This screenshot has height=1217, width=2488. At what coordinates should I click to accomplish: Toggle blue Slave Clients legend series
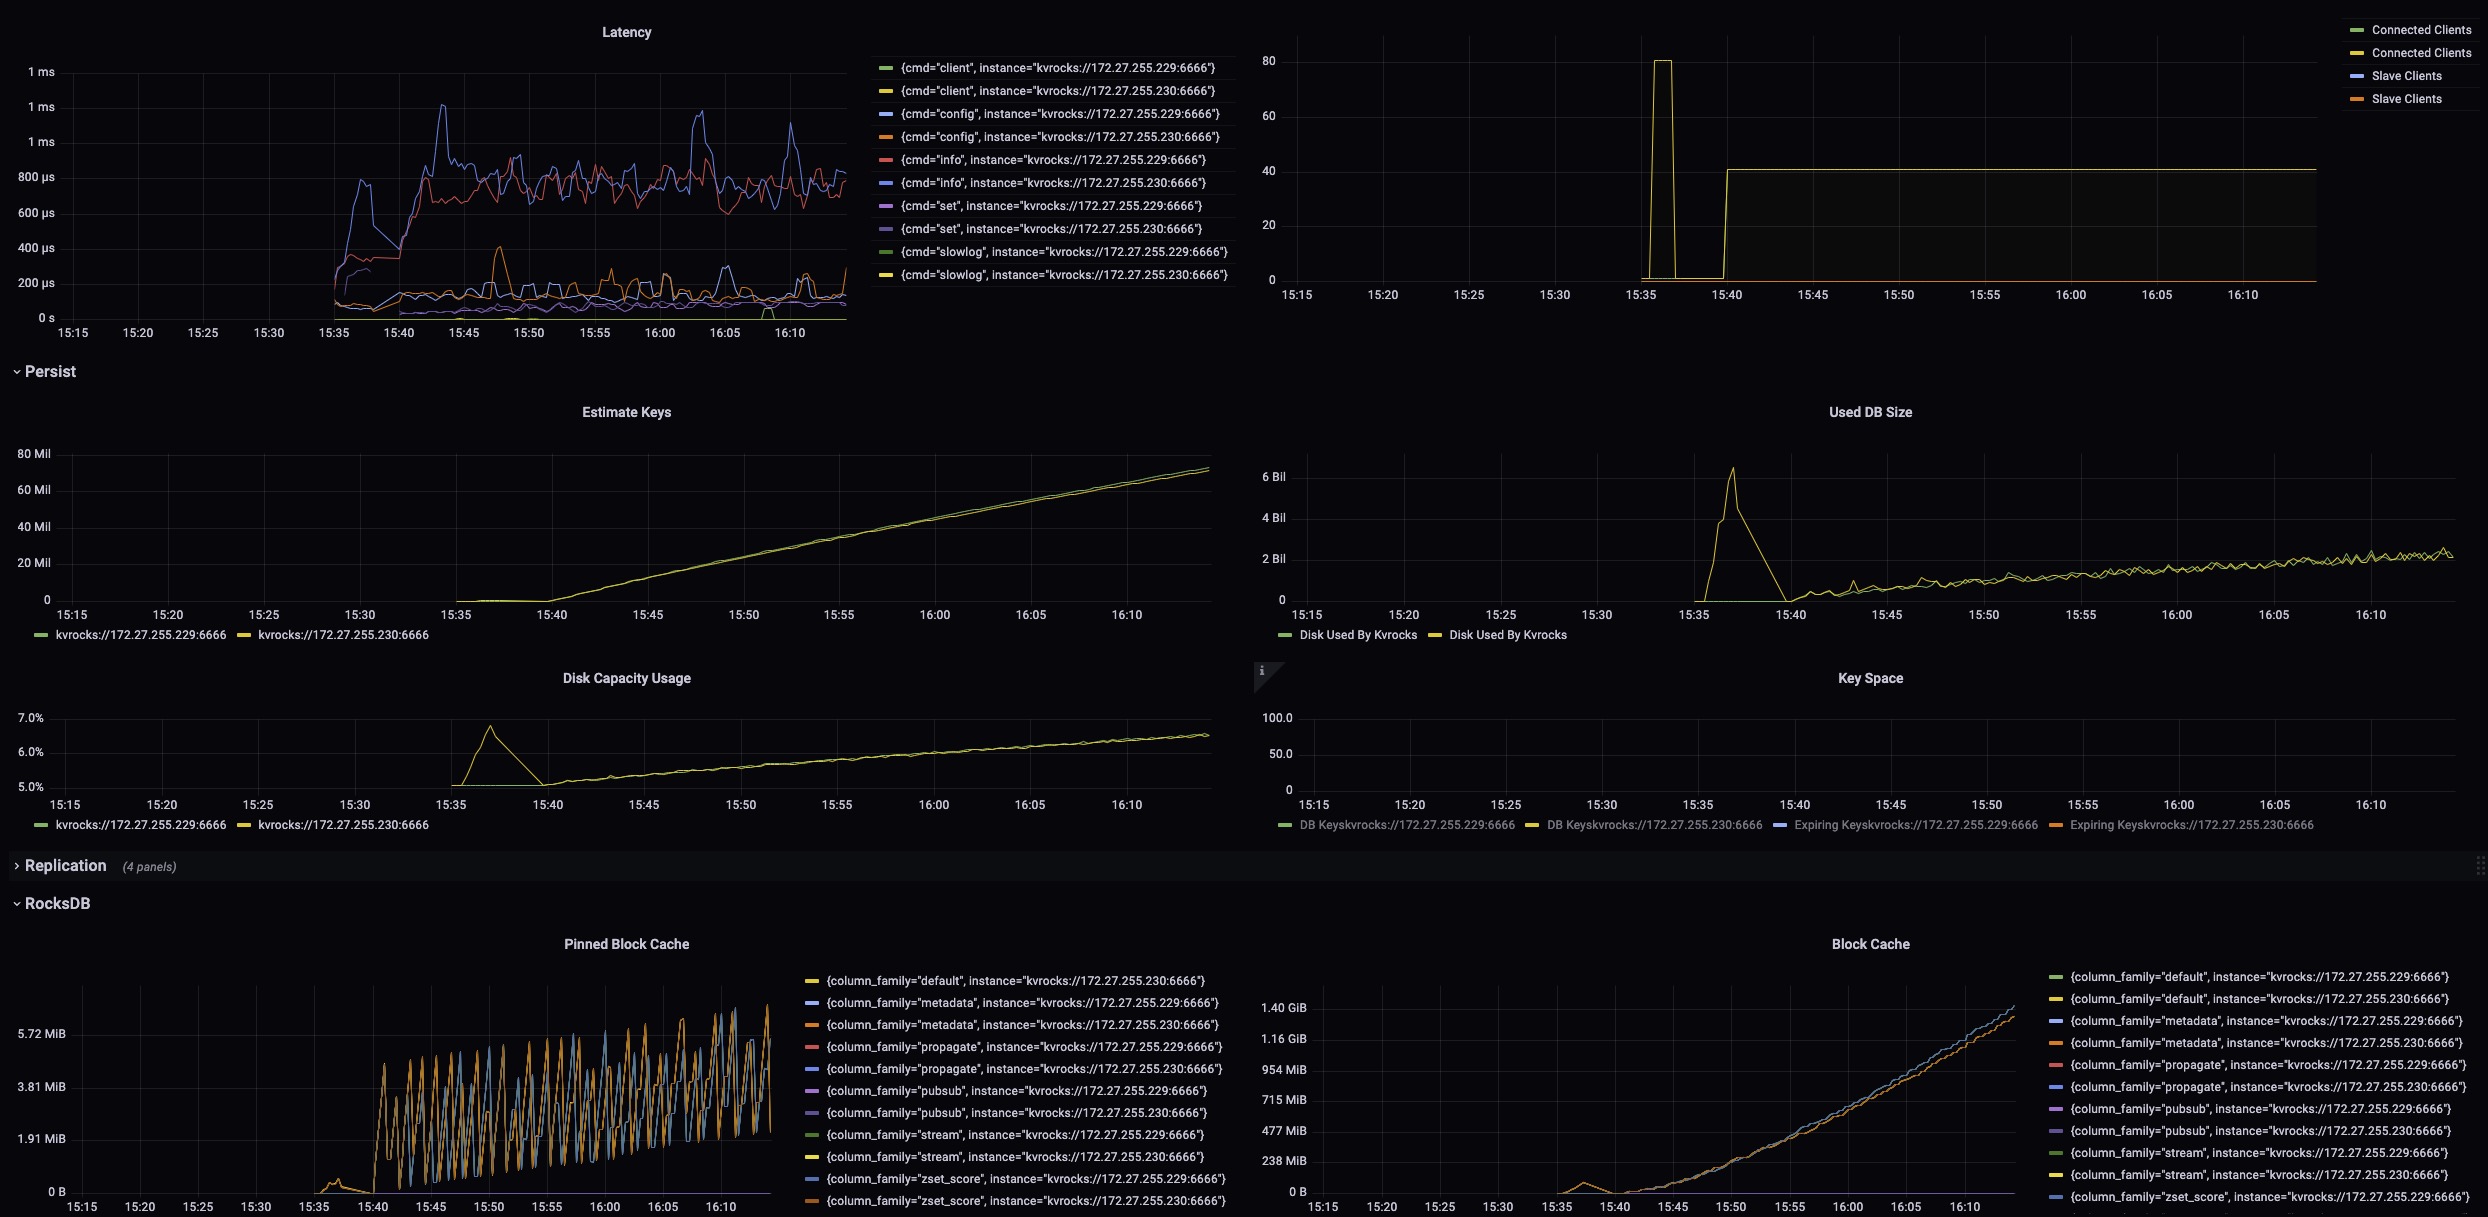point(2406,76)
